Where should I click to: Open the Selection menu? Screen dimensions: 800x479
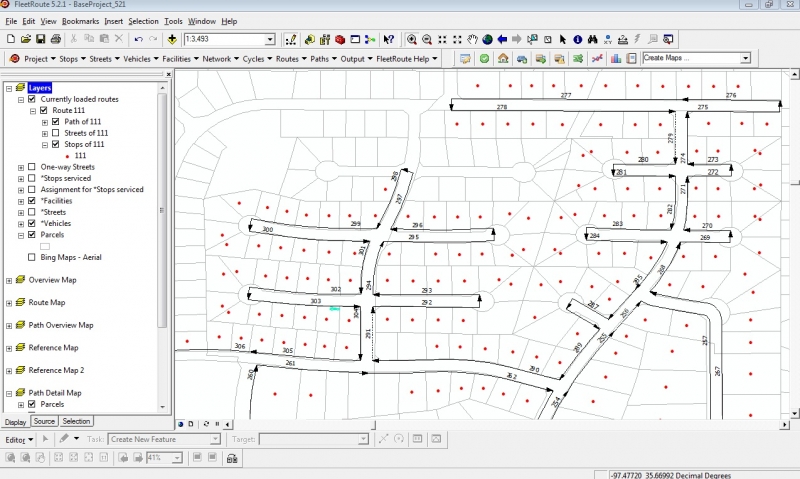[143, 21]
